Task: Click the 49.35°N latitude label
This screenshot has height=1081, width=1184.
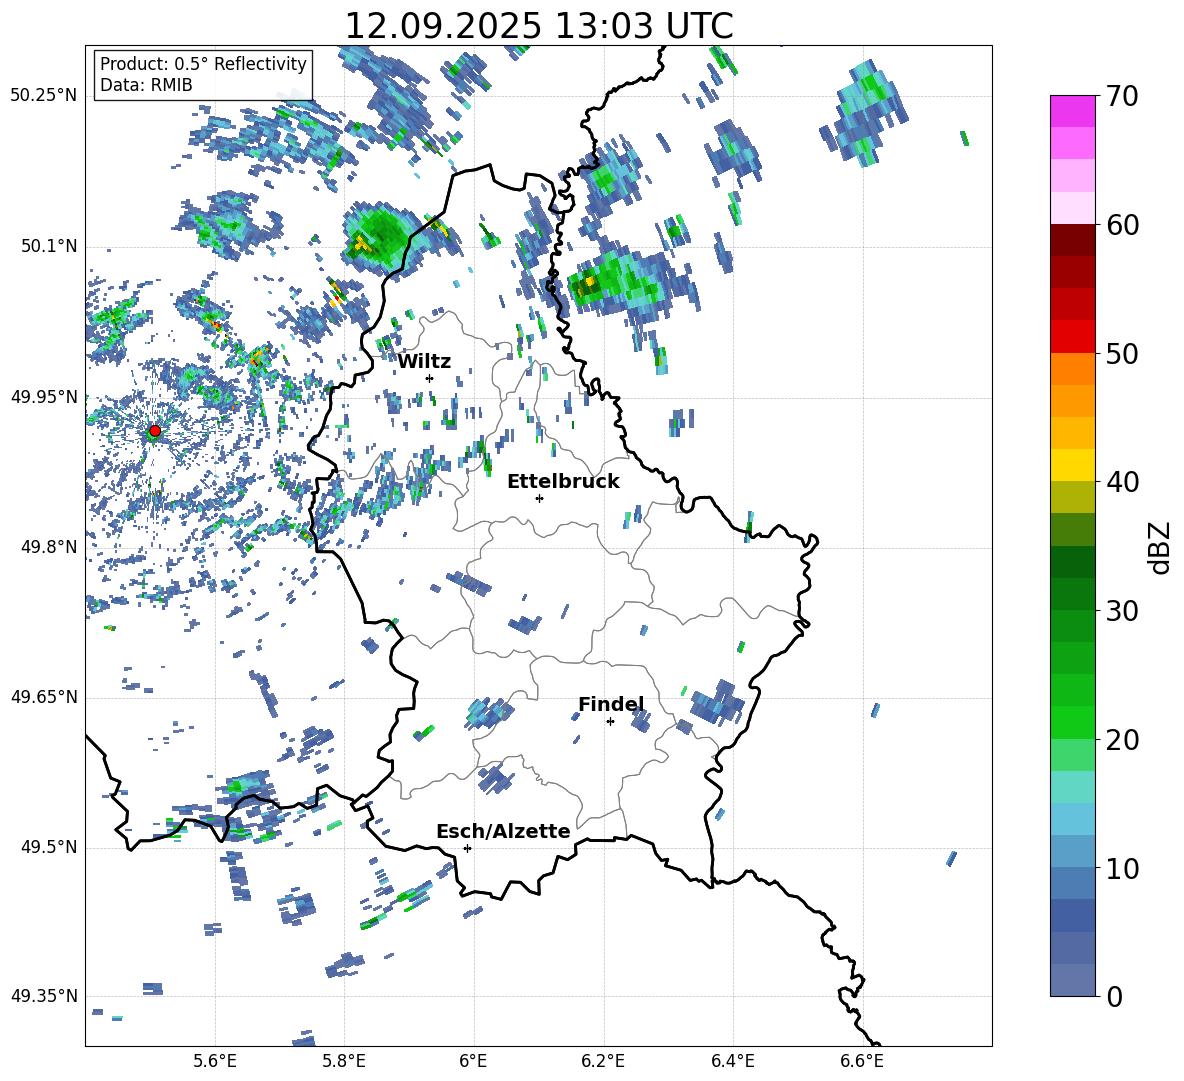Action: (44, 996)
